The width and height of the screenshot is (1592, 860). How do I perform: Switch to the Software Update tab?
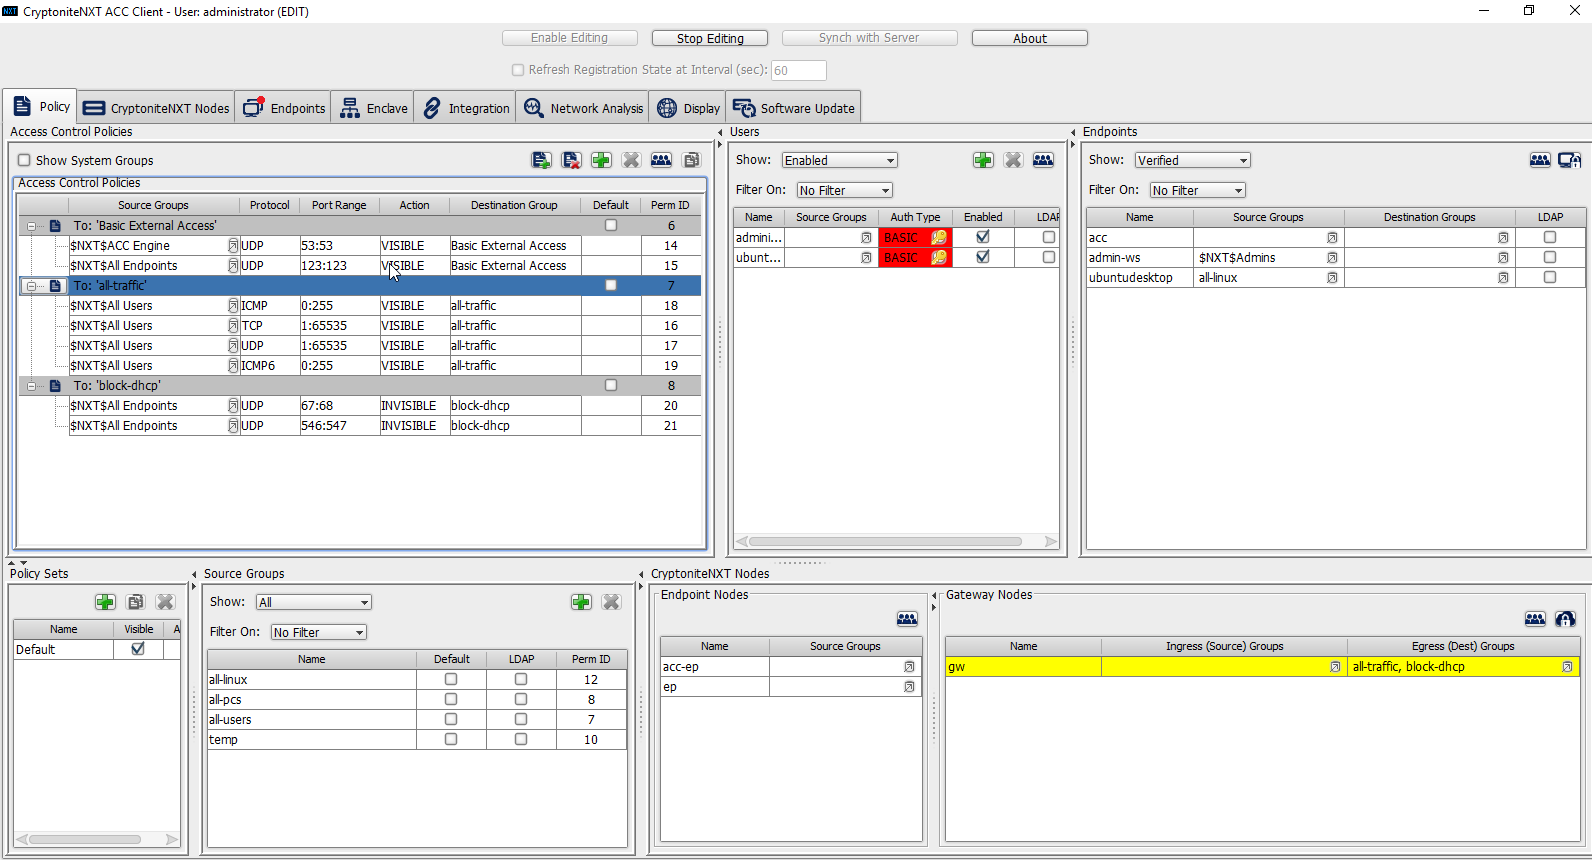pos(793,108)
